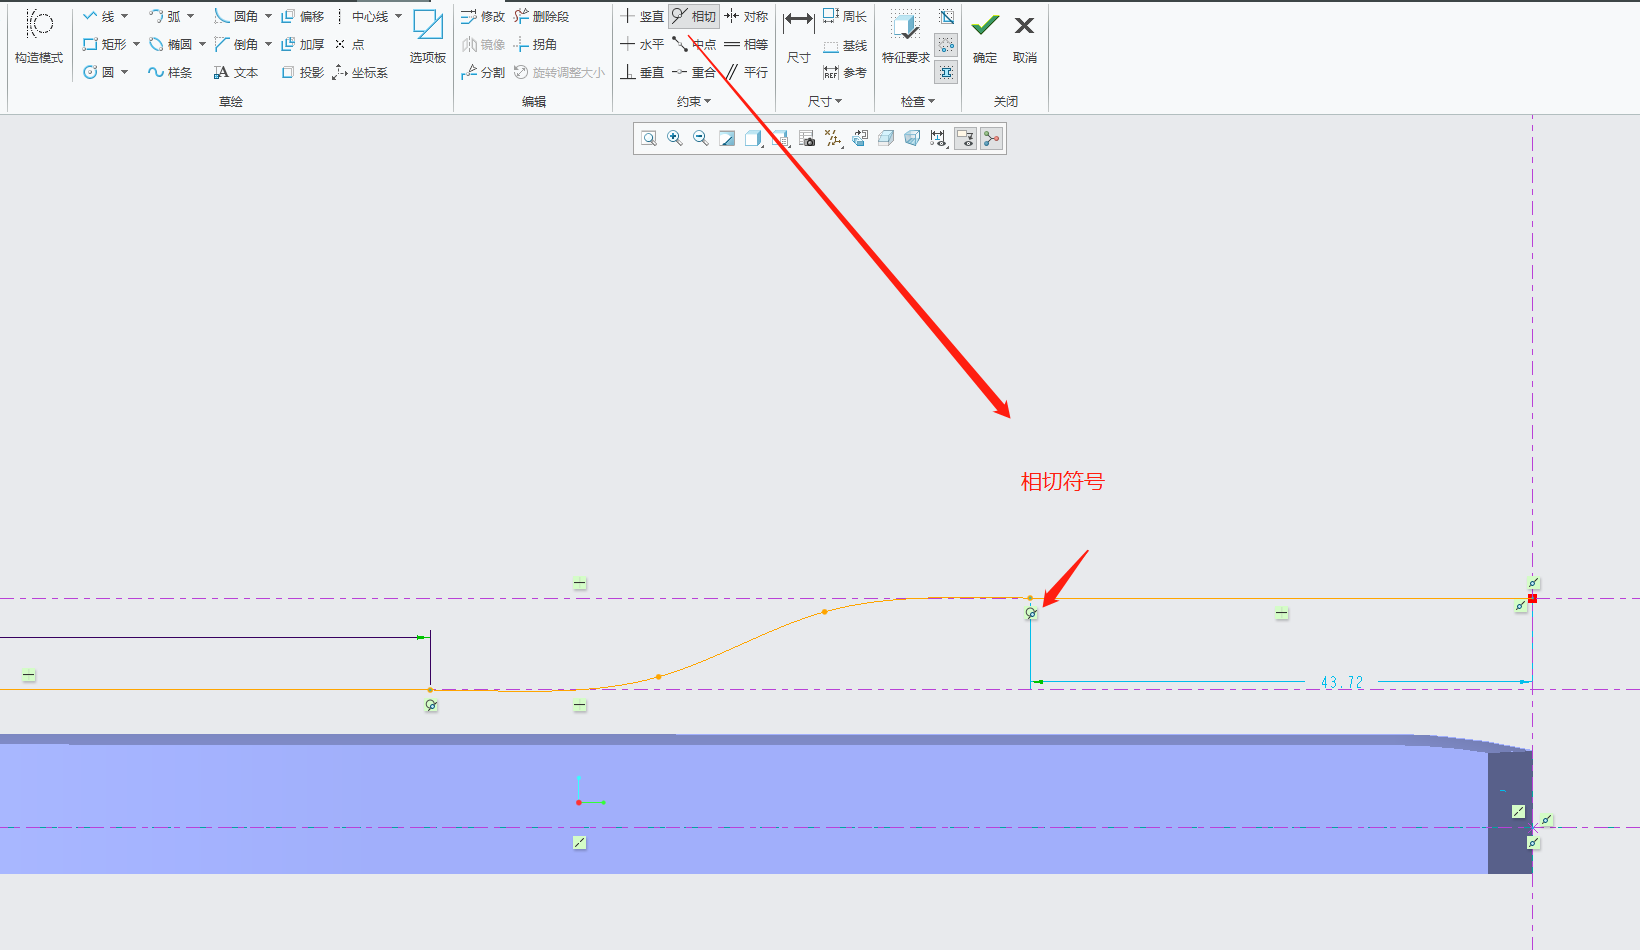Select the 中心线 centerline tool
This screenshot has height=950, width=1640.
pyautogui.click(x=361, y=17)
